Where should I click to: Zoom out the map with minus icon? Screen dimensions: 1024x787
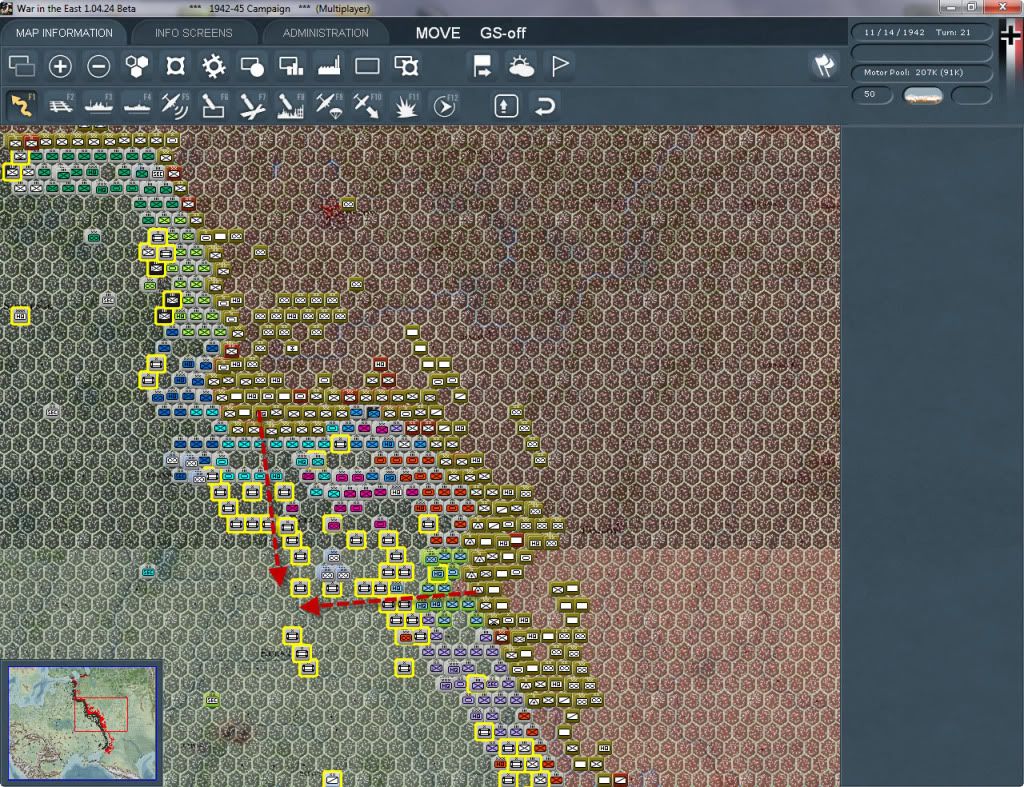click(99, 66)
